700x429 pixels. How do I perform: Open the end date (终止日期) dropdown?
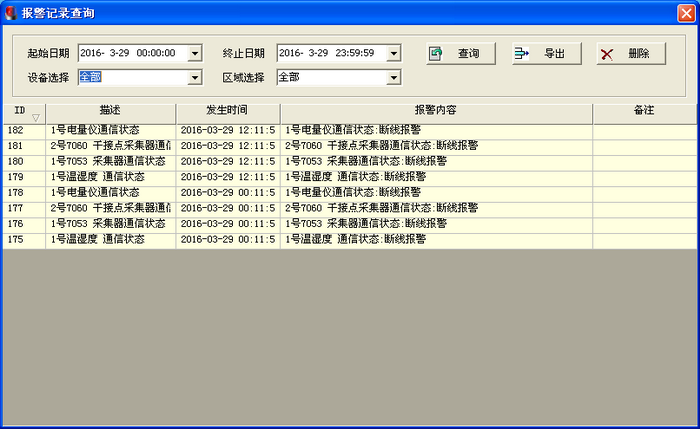pos(394,53)
